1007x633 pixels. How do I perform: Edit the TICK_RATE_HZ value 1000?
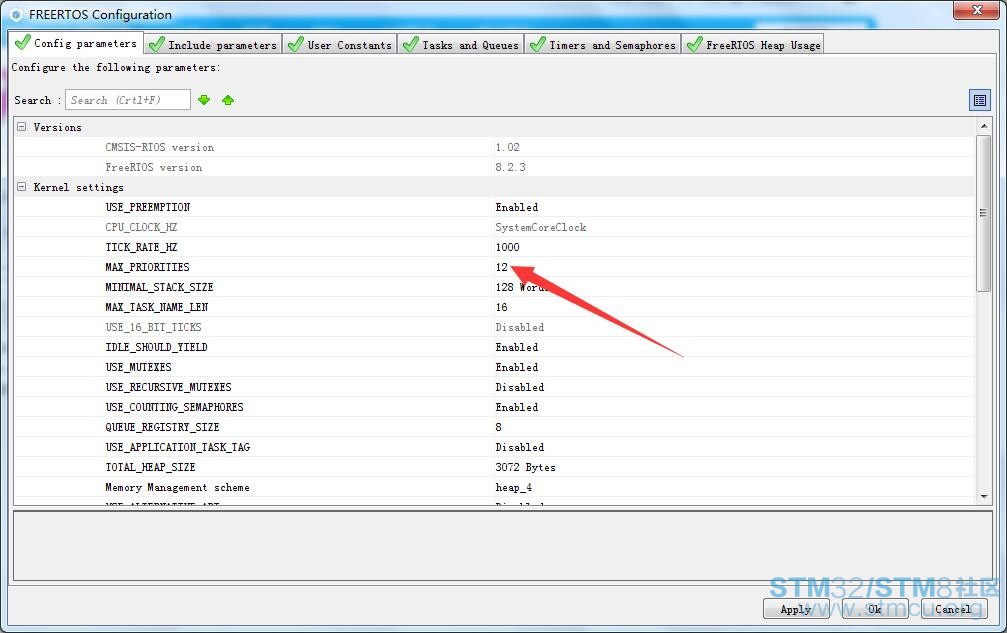(x=507, y=247)
